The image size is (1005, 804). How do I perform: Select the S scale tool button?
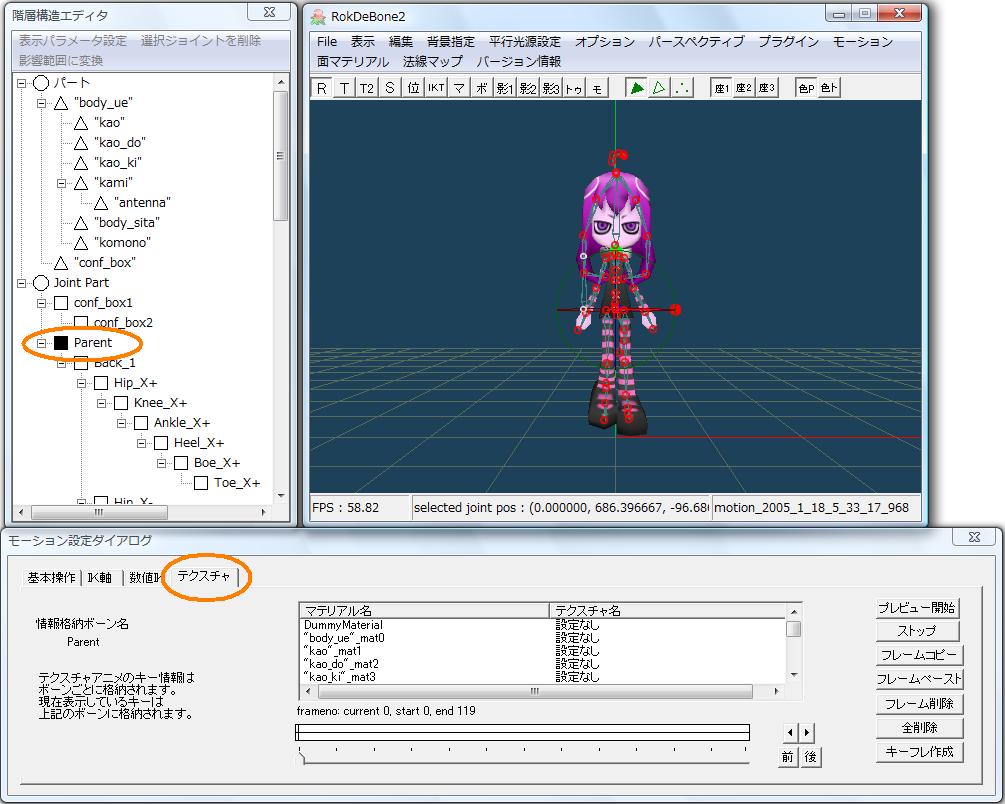(x=390, y=88)
